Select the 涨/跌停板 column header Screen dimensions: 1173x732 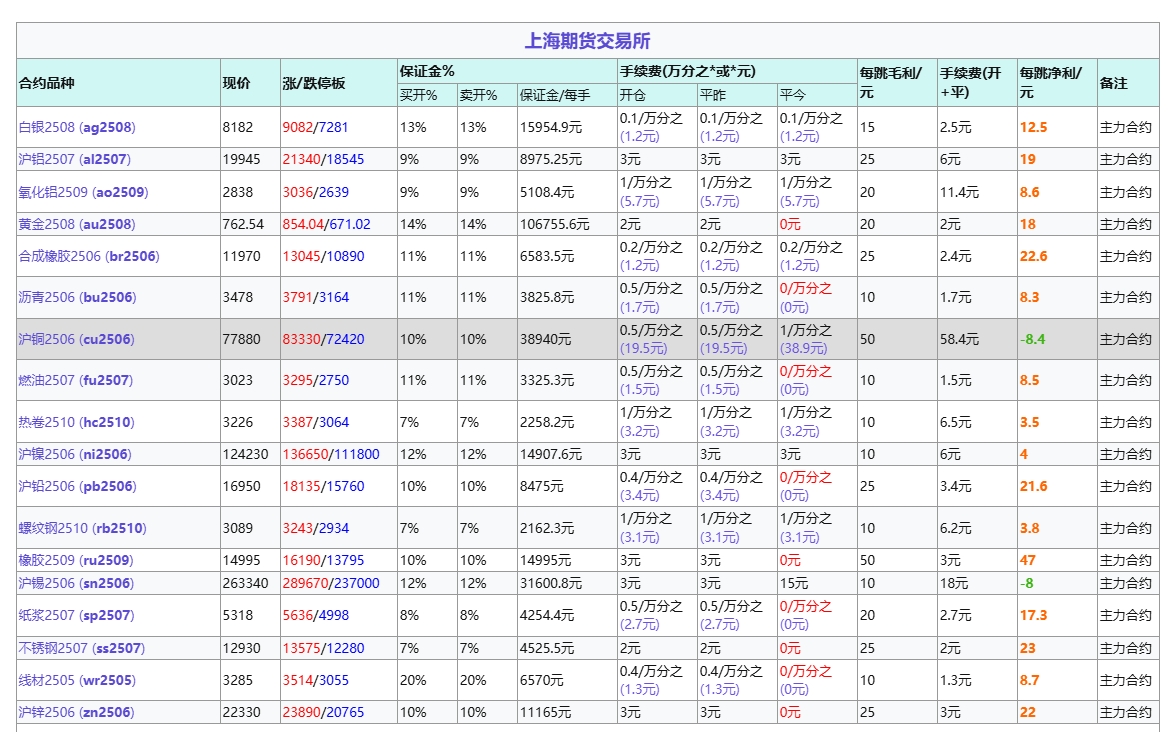pyautogui.click(x=314, y=83)
